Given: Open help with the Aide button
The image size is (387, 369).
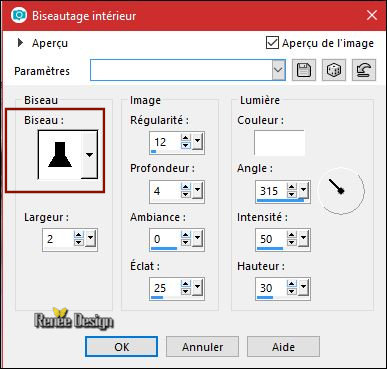Looking at the screenshot, I should point(283,347).
